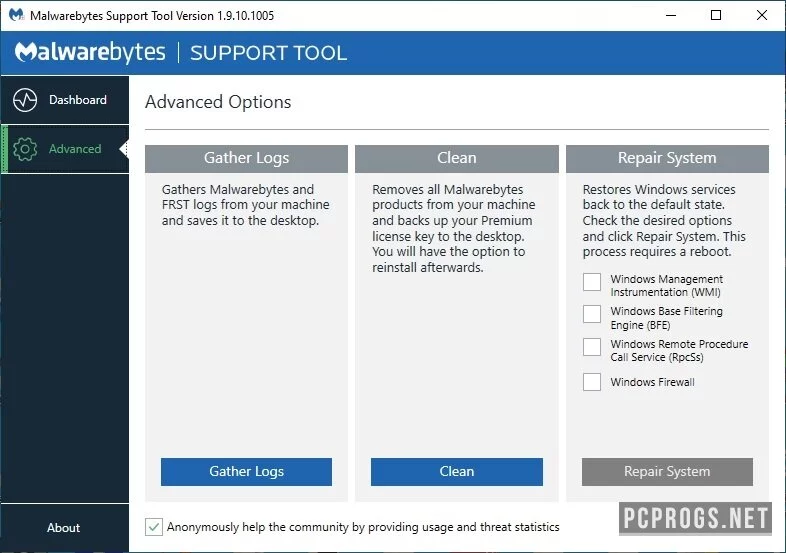The width and height of the screenshot is (786, 553).
Task: Click the Removes all Malwarebytes products description
Action: pyautogui.click(x=454, y=228)
